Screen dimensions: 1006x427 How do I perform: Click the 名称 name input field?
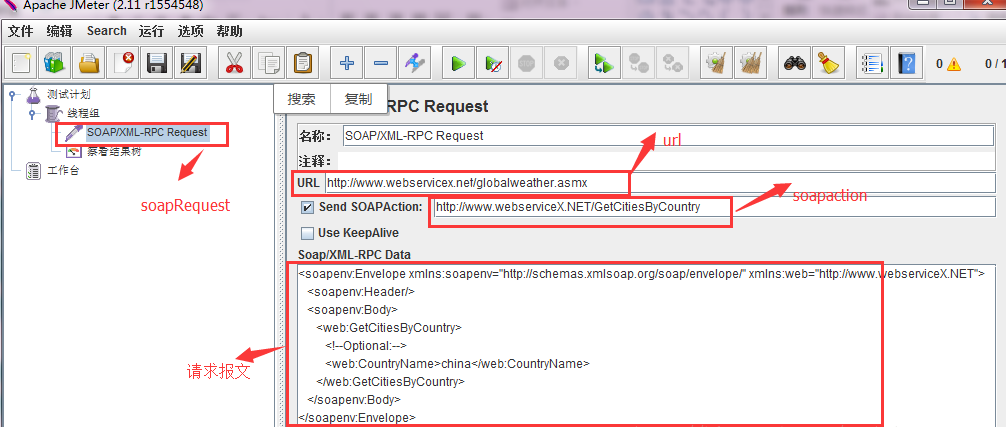[x=669, y=136]
